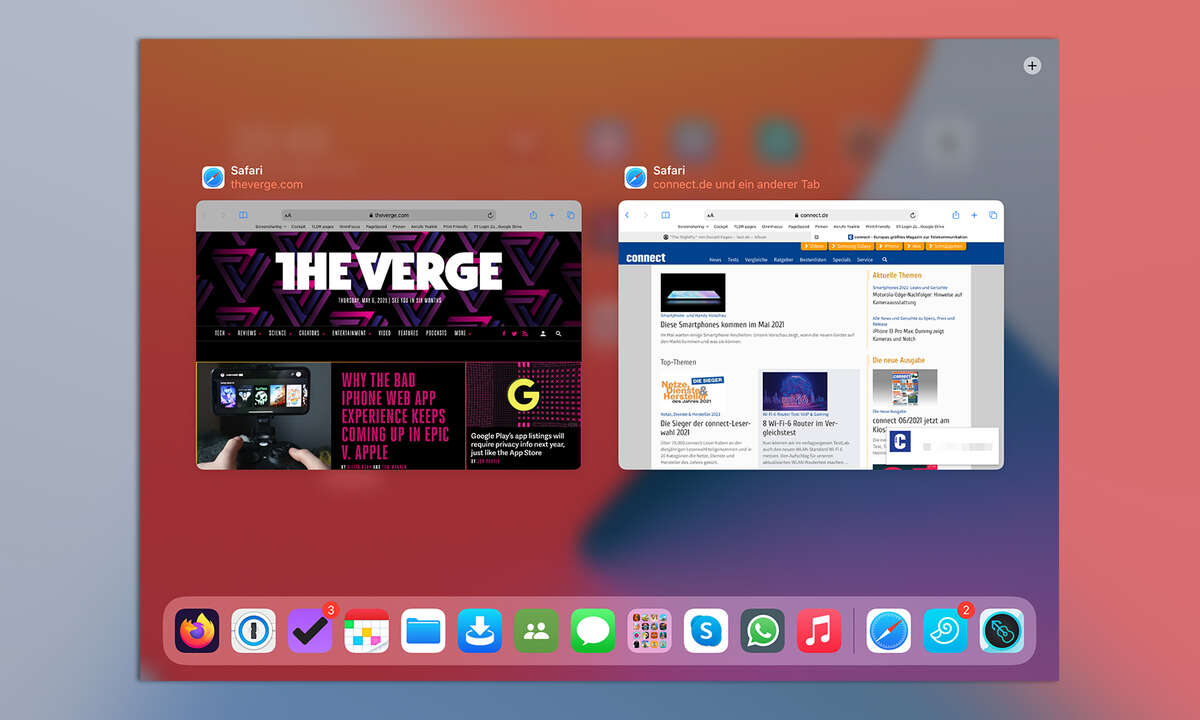Expand More menu in Verge navigation
Image resolution: width=1200 pixels, height=720 pixels.
pyautogui.click(x=462, y=333)
